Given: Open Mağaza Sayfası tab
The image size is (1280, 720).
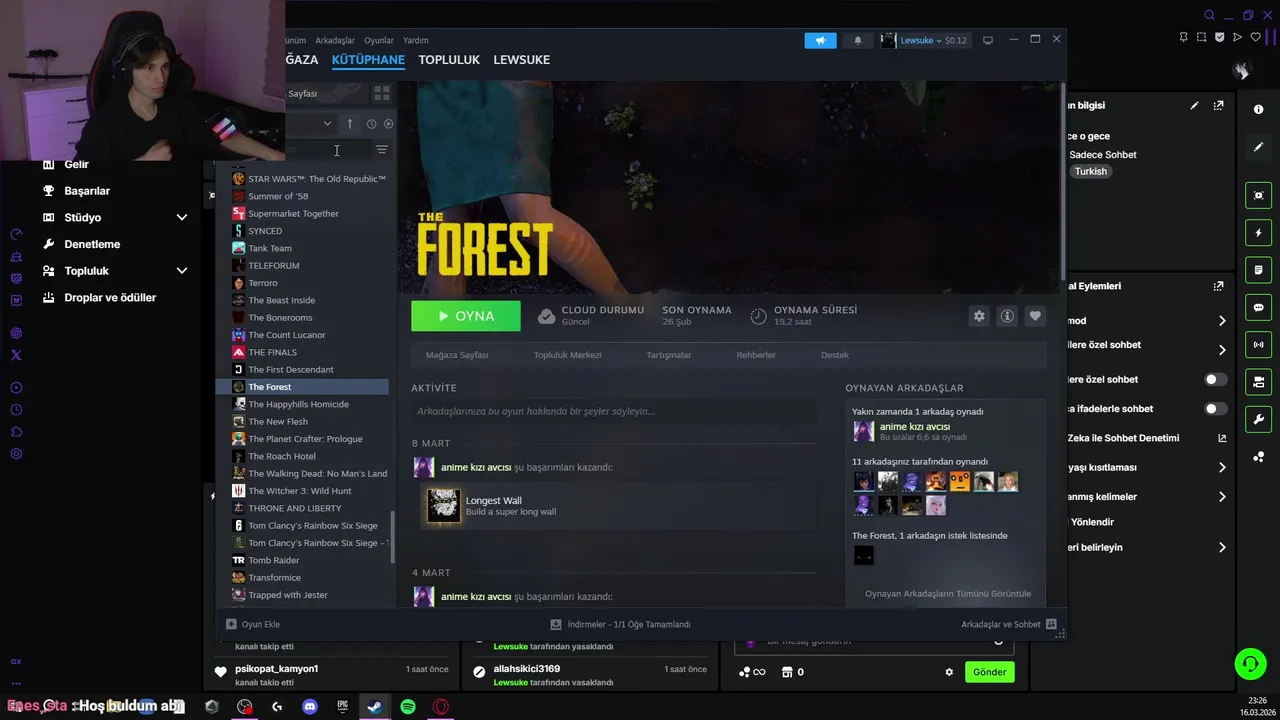Looking at the screenshot, I should 457,355.
